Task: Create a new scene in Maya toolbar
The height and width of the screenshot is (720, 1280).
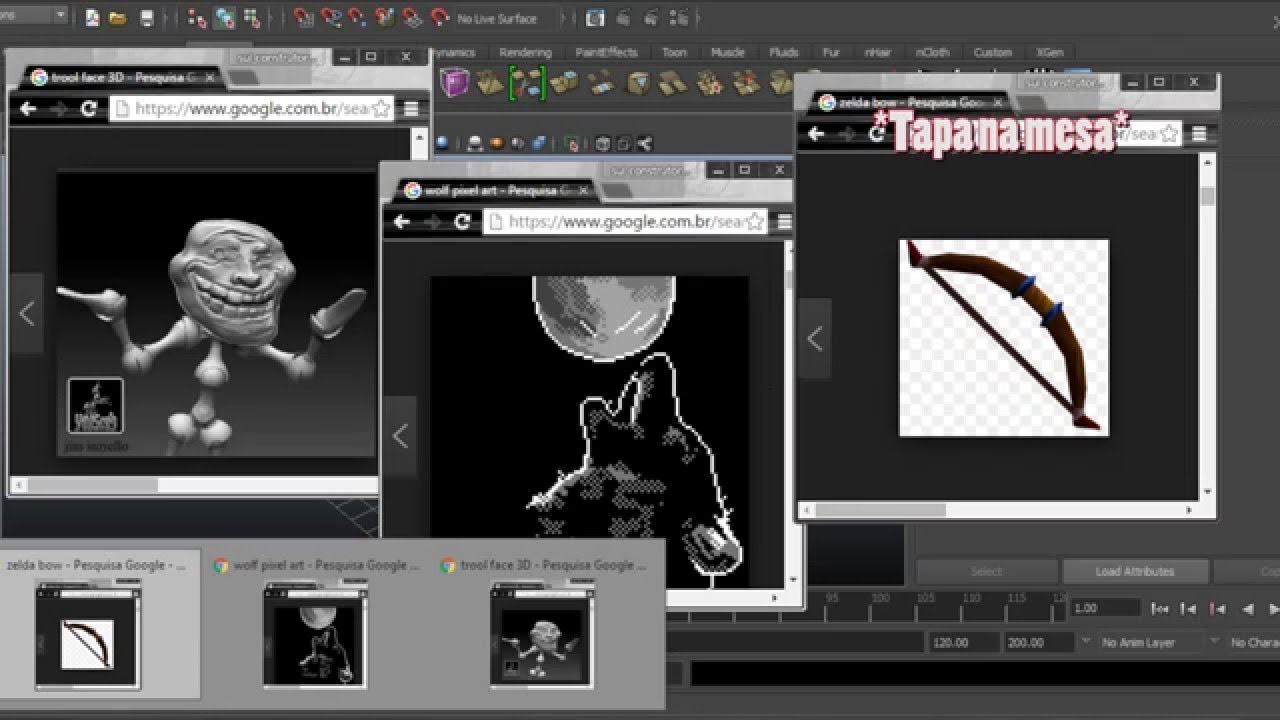Action: point(92,18)
